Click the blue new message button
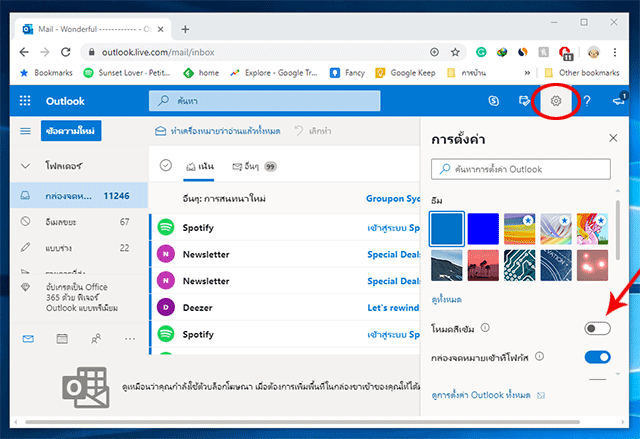Screen dimensions: 640x439 pos(71,131)
